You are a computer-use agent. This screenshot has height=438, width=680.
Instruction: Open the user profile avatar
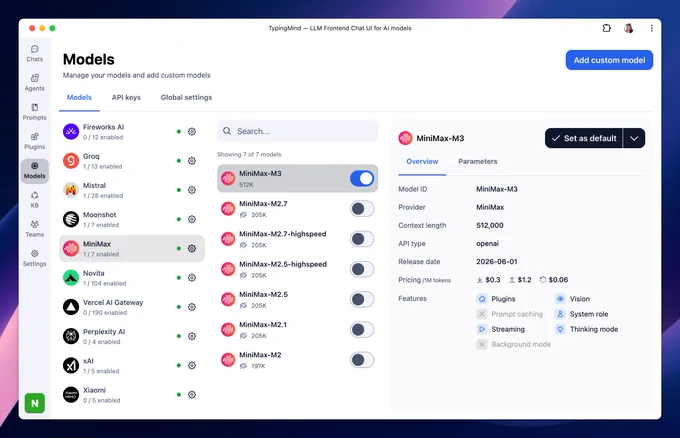click(x=629, y=28)
